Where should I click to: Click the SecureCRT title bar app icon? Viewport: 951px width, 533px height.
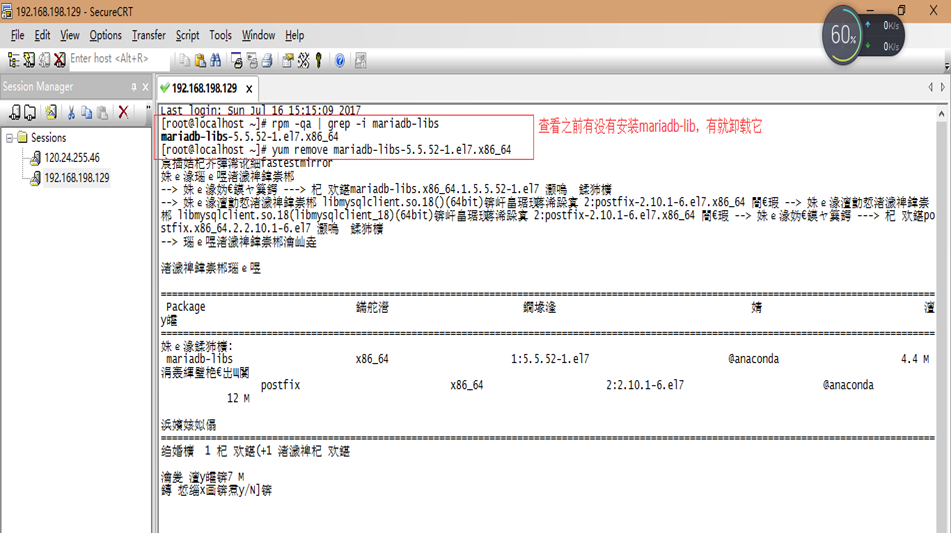point(7,12)
